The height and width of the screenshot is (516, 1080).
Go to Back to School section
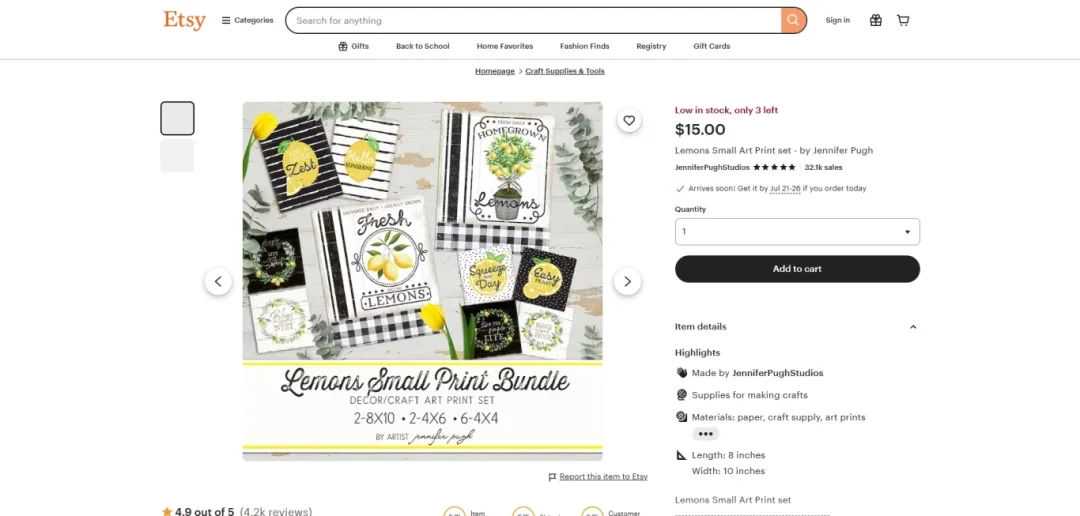pyautogui.click(x=422, y=46)
